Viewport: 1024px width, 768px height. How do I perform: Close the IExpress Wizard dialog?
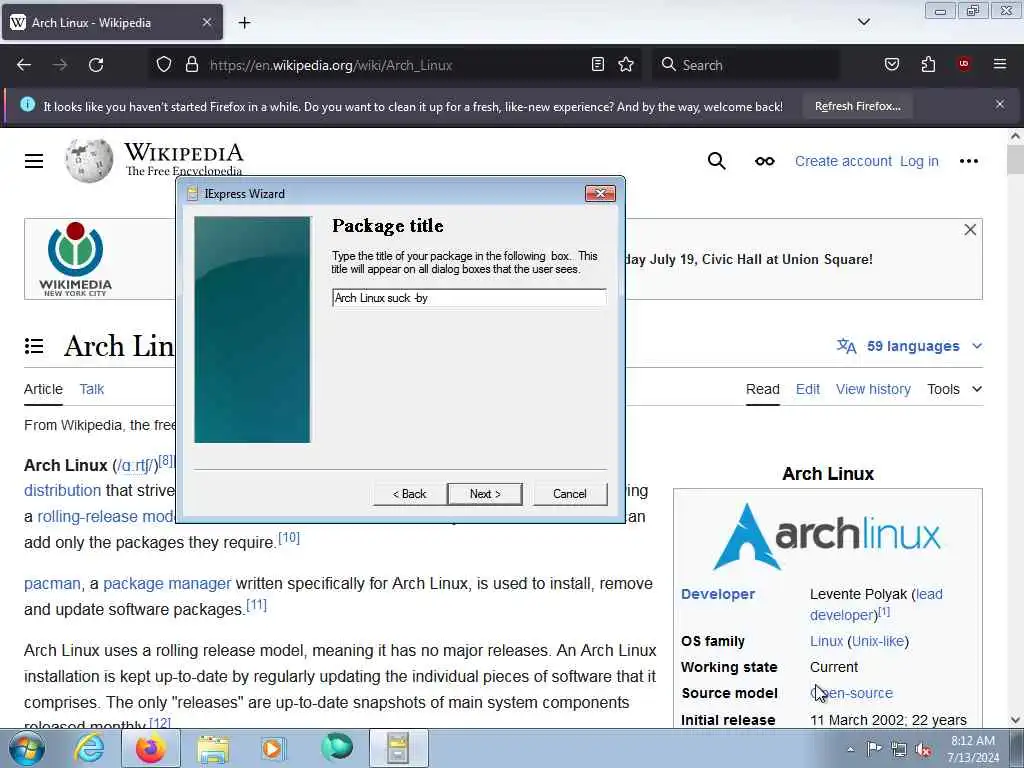point(600,193)
